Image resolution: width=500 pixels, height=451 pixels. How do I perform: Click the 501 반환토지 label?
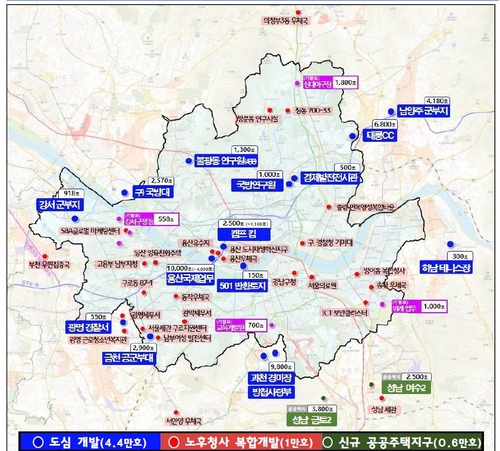click(x=242, y=286)
